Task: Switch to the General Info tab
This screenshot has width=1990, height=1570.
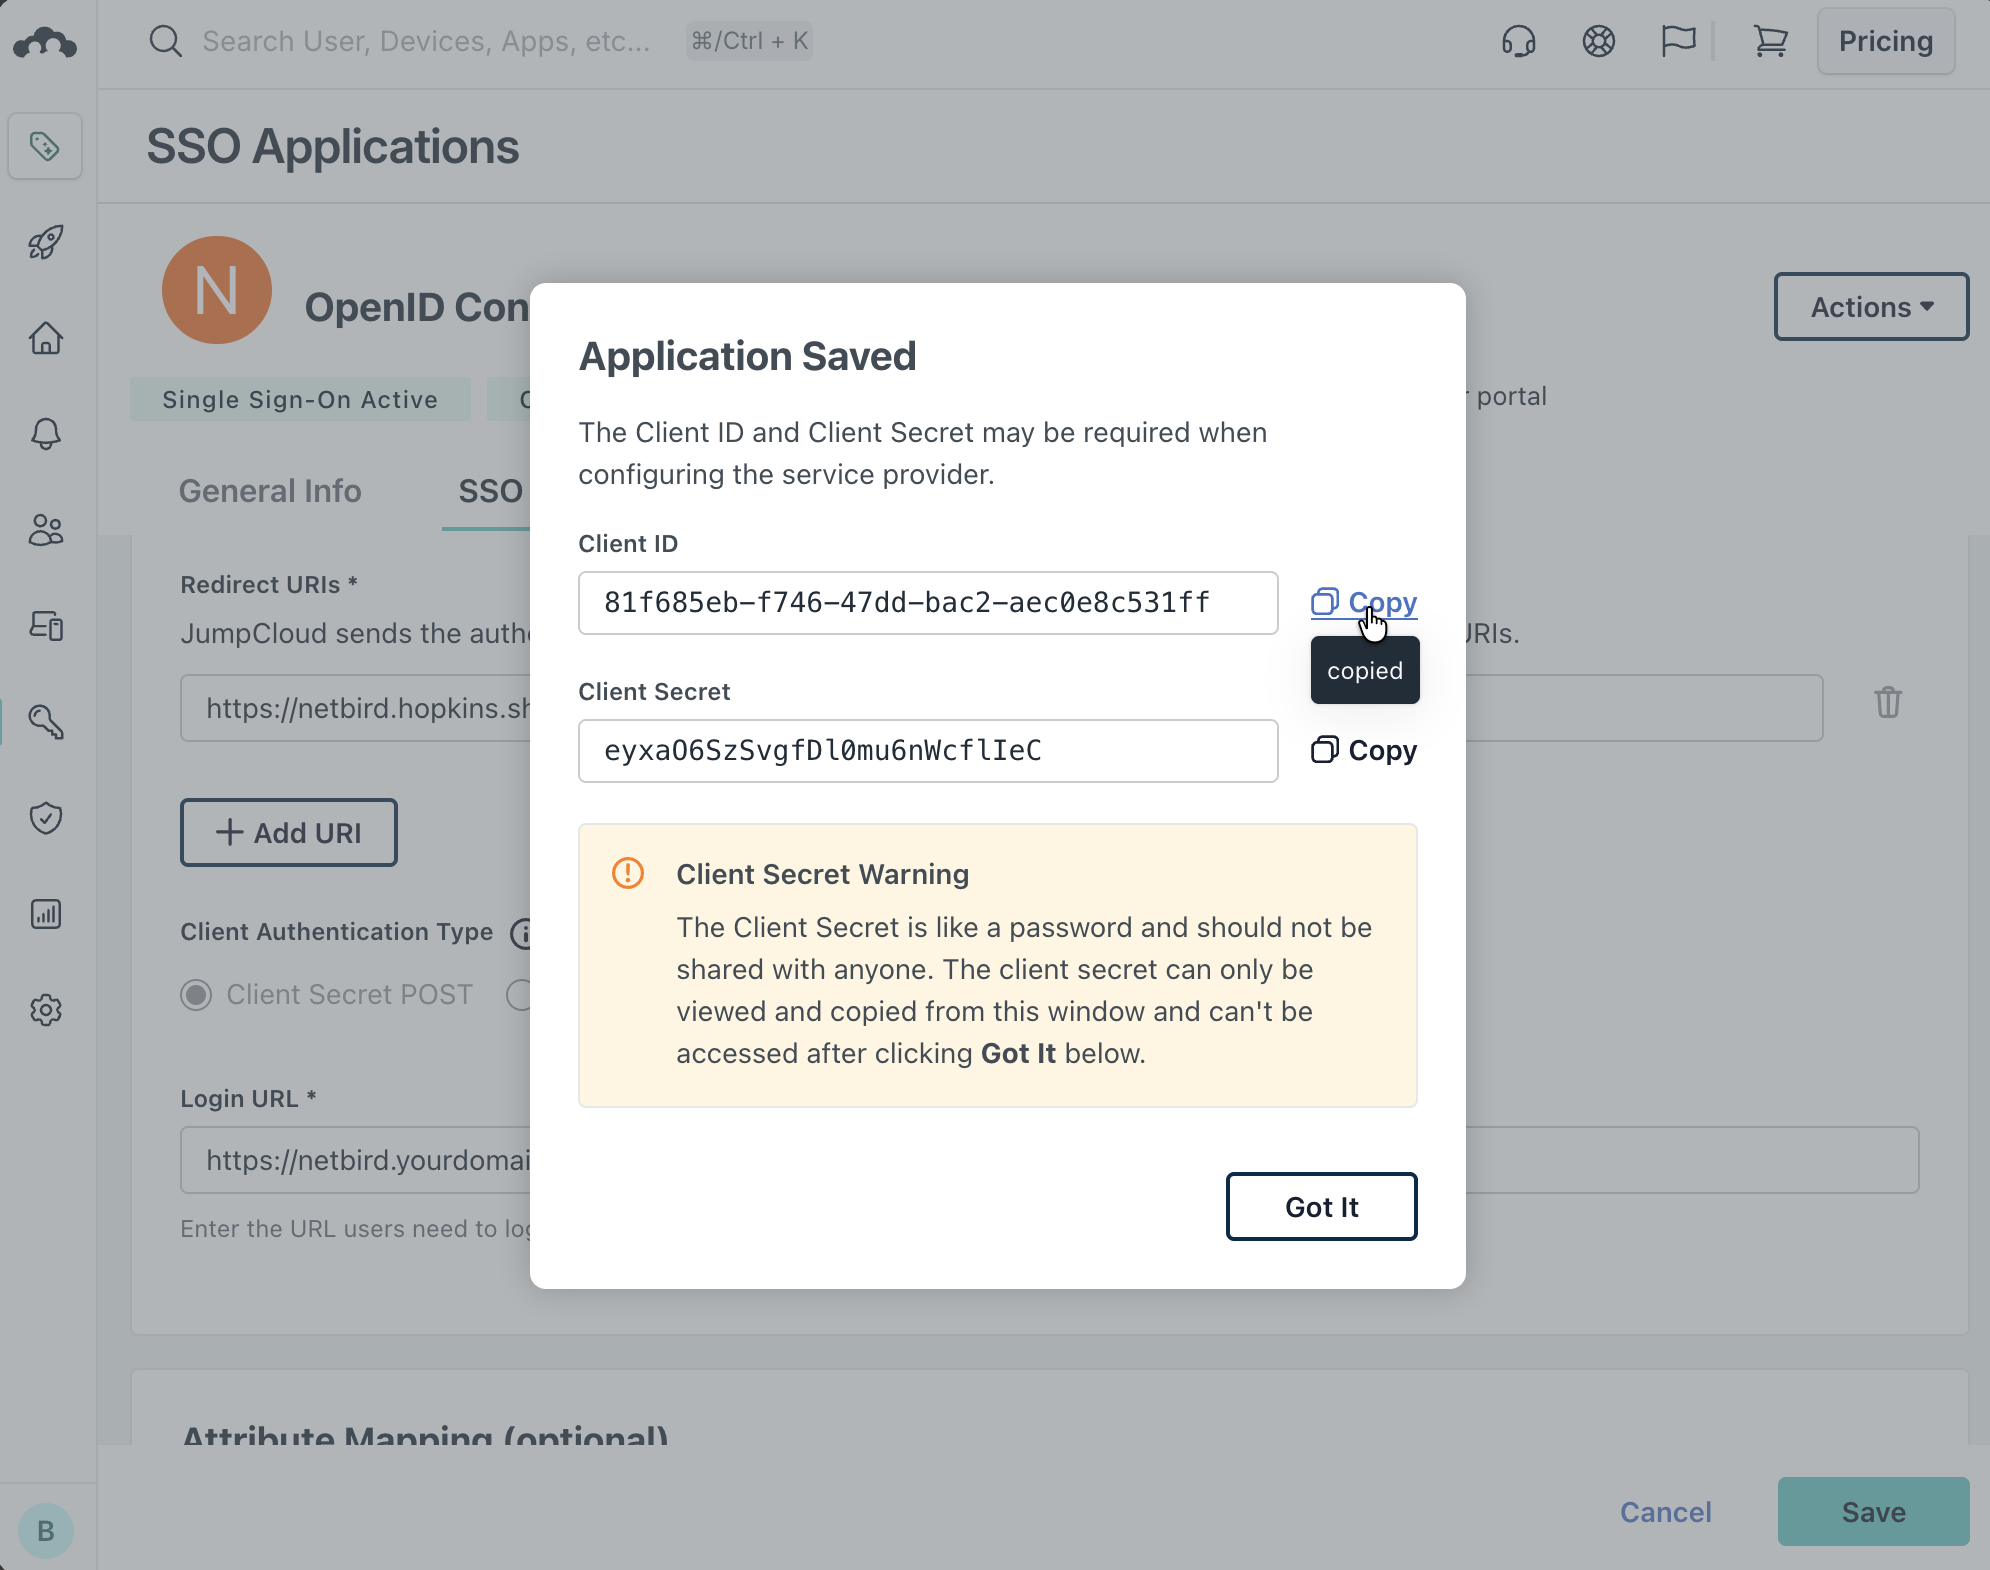Action: tap(270, 491)
